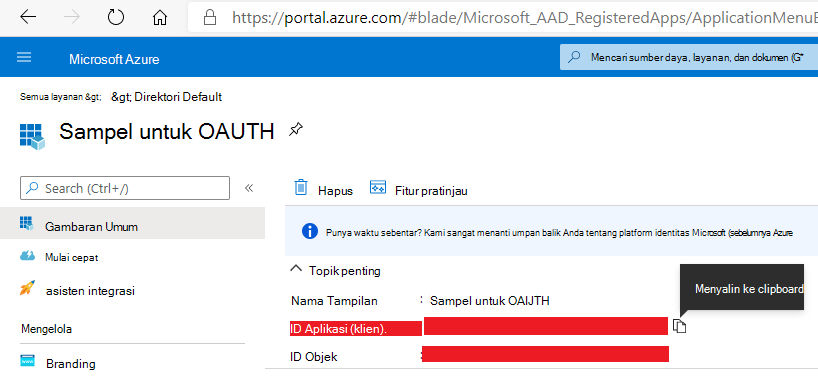Screen dimensions: 818x376
Task: Click the magnifier icon in the Azure search bar
Action: [x=574, y=57]
